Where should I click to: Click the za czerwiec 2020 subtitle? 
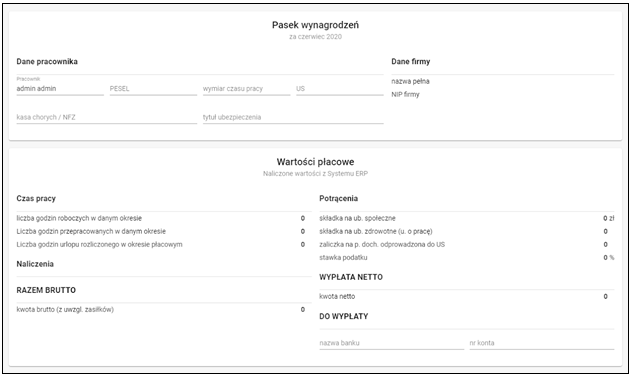316,37
